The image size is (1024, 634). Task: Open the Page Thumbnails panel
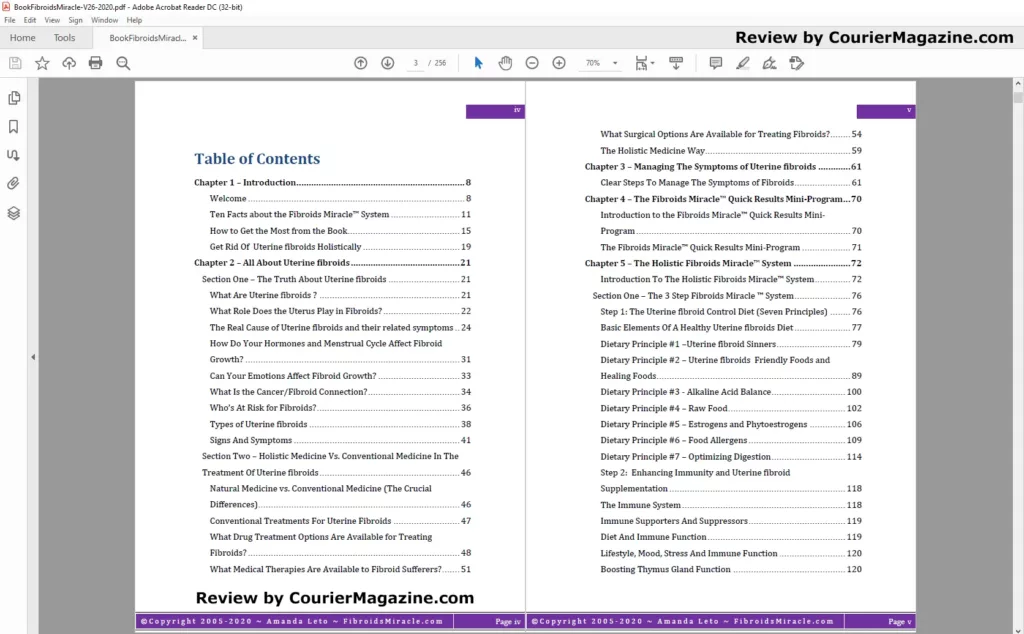click(14, 98)
